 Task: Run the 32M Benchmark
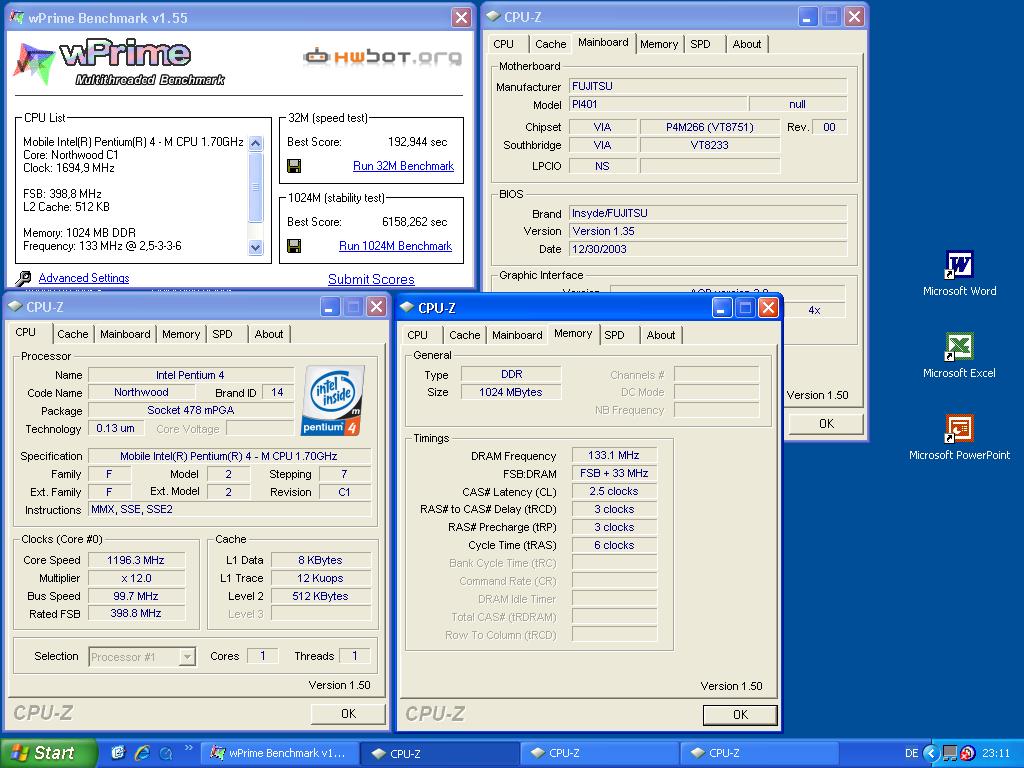tap(403, 166)
